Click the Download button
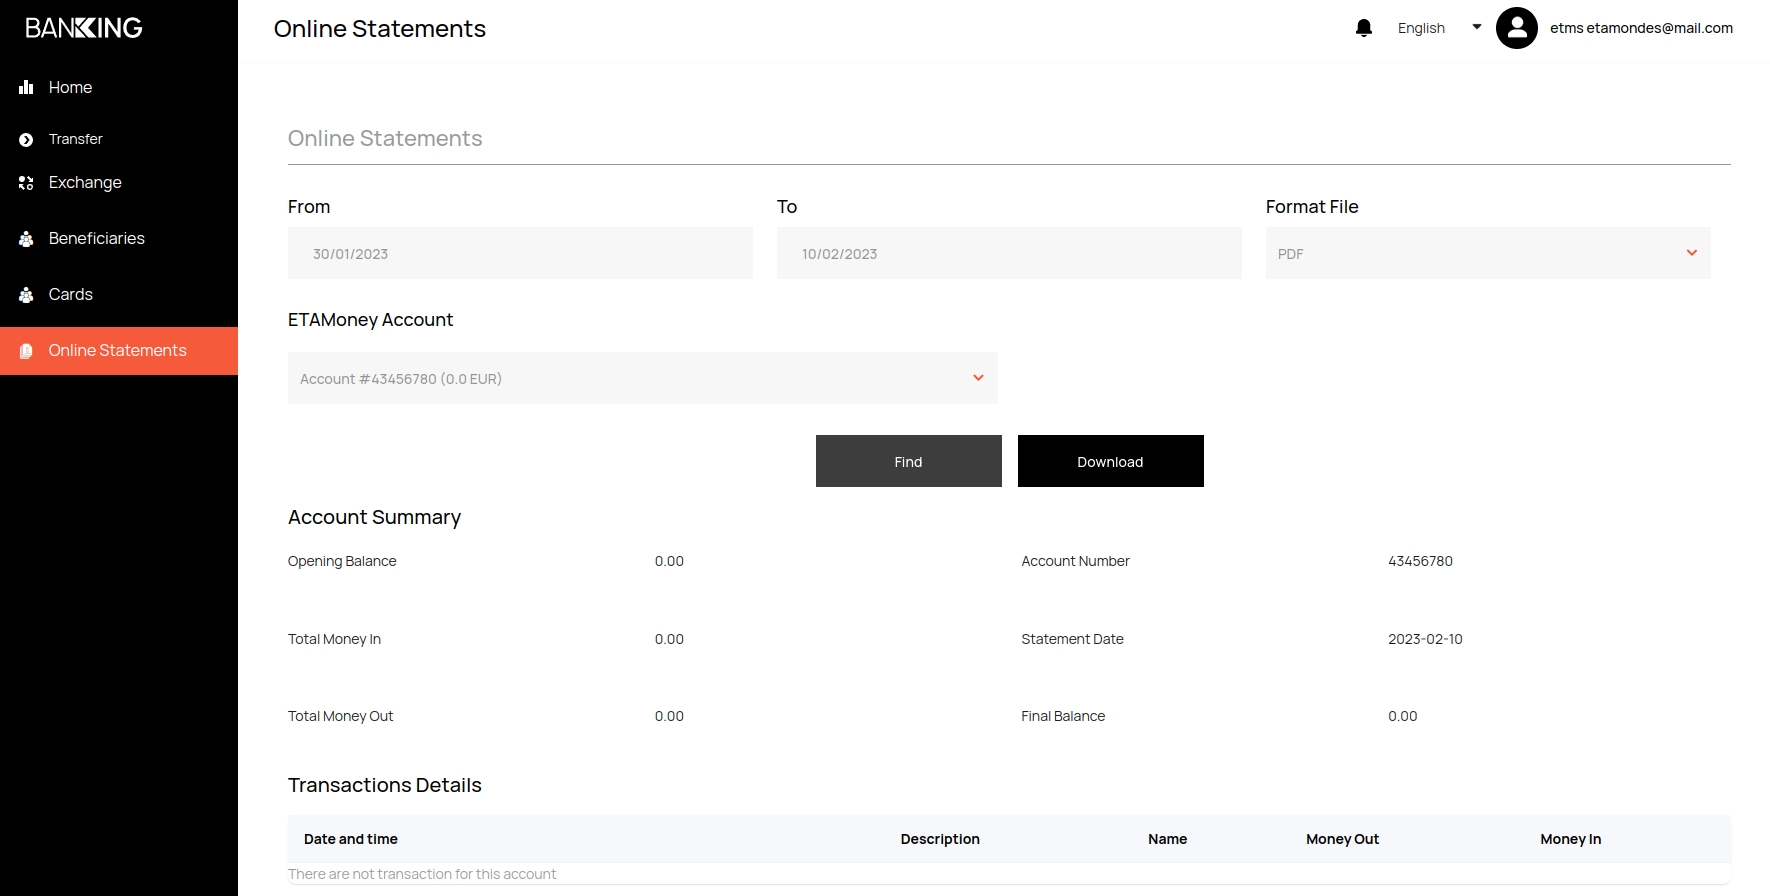Image resolution: width=1770 pixels, height=896 pixels. (x=1111, y=461)
